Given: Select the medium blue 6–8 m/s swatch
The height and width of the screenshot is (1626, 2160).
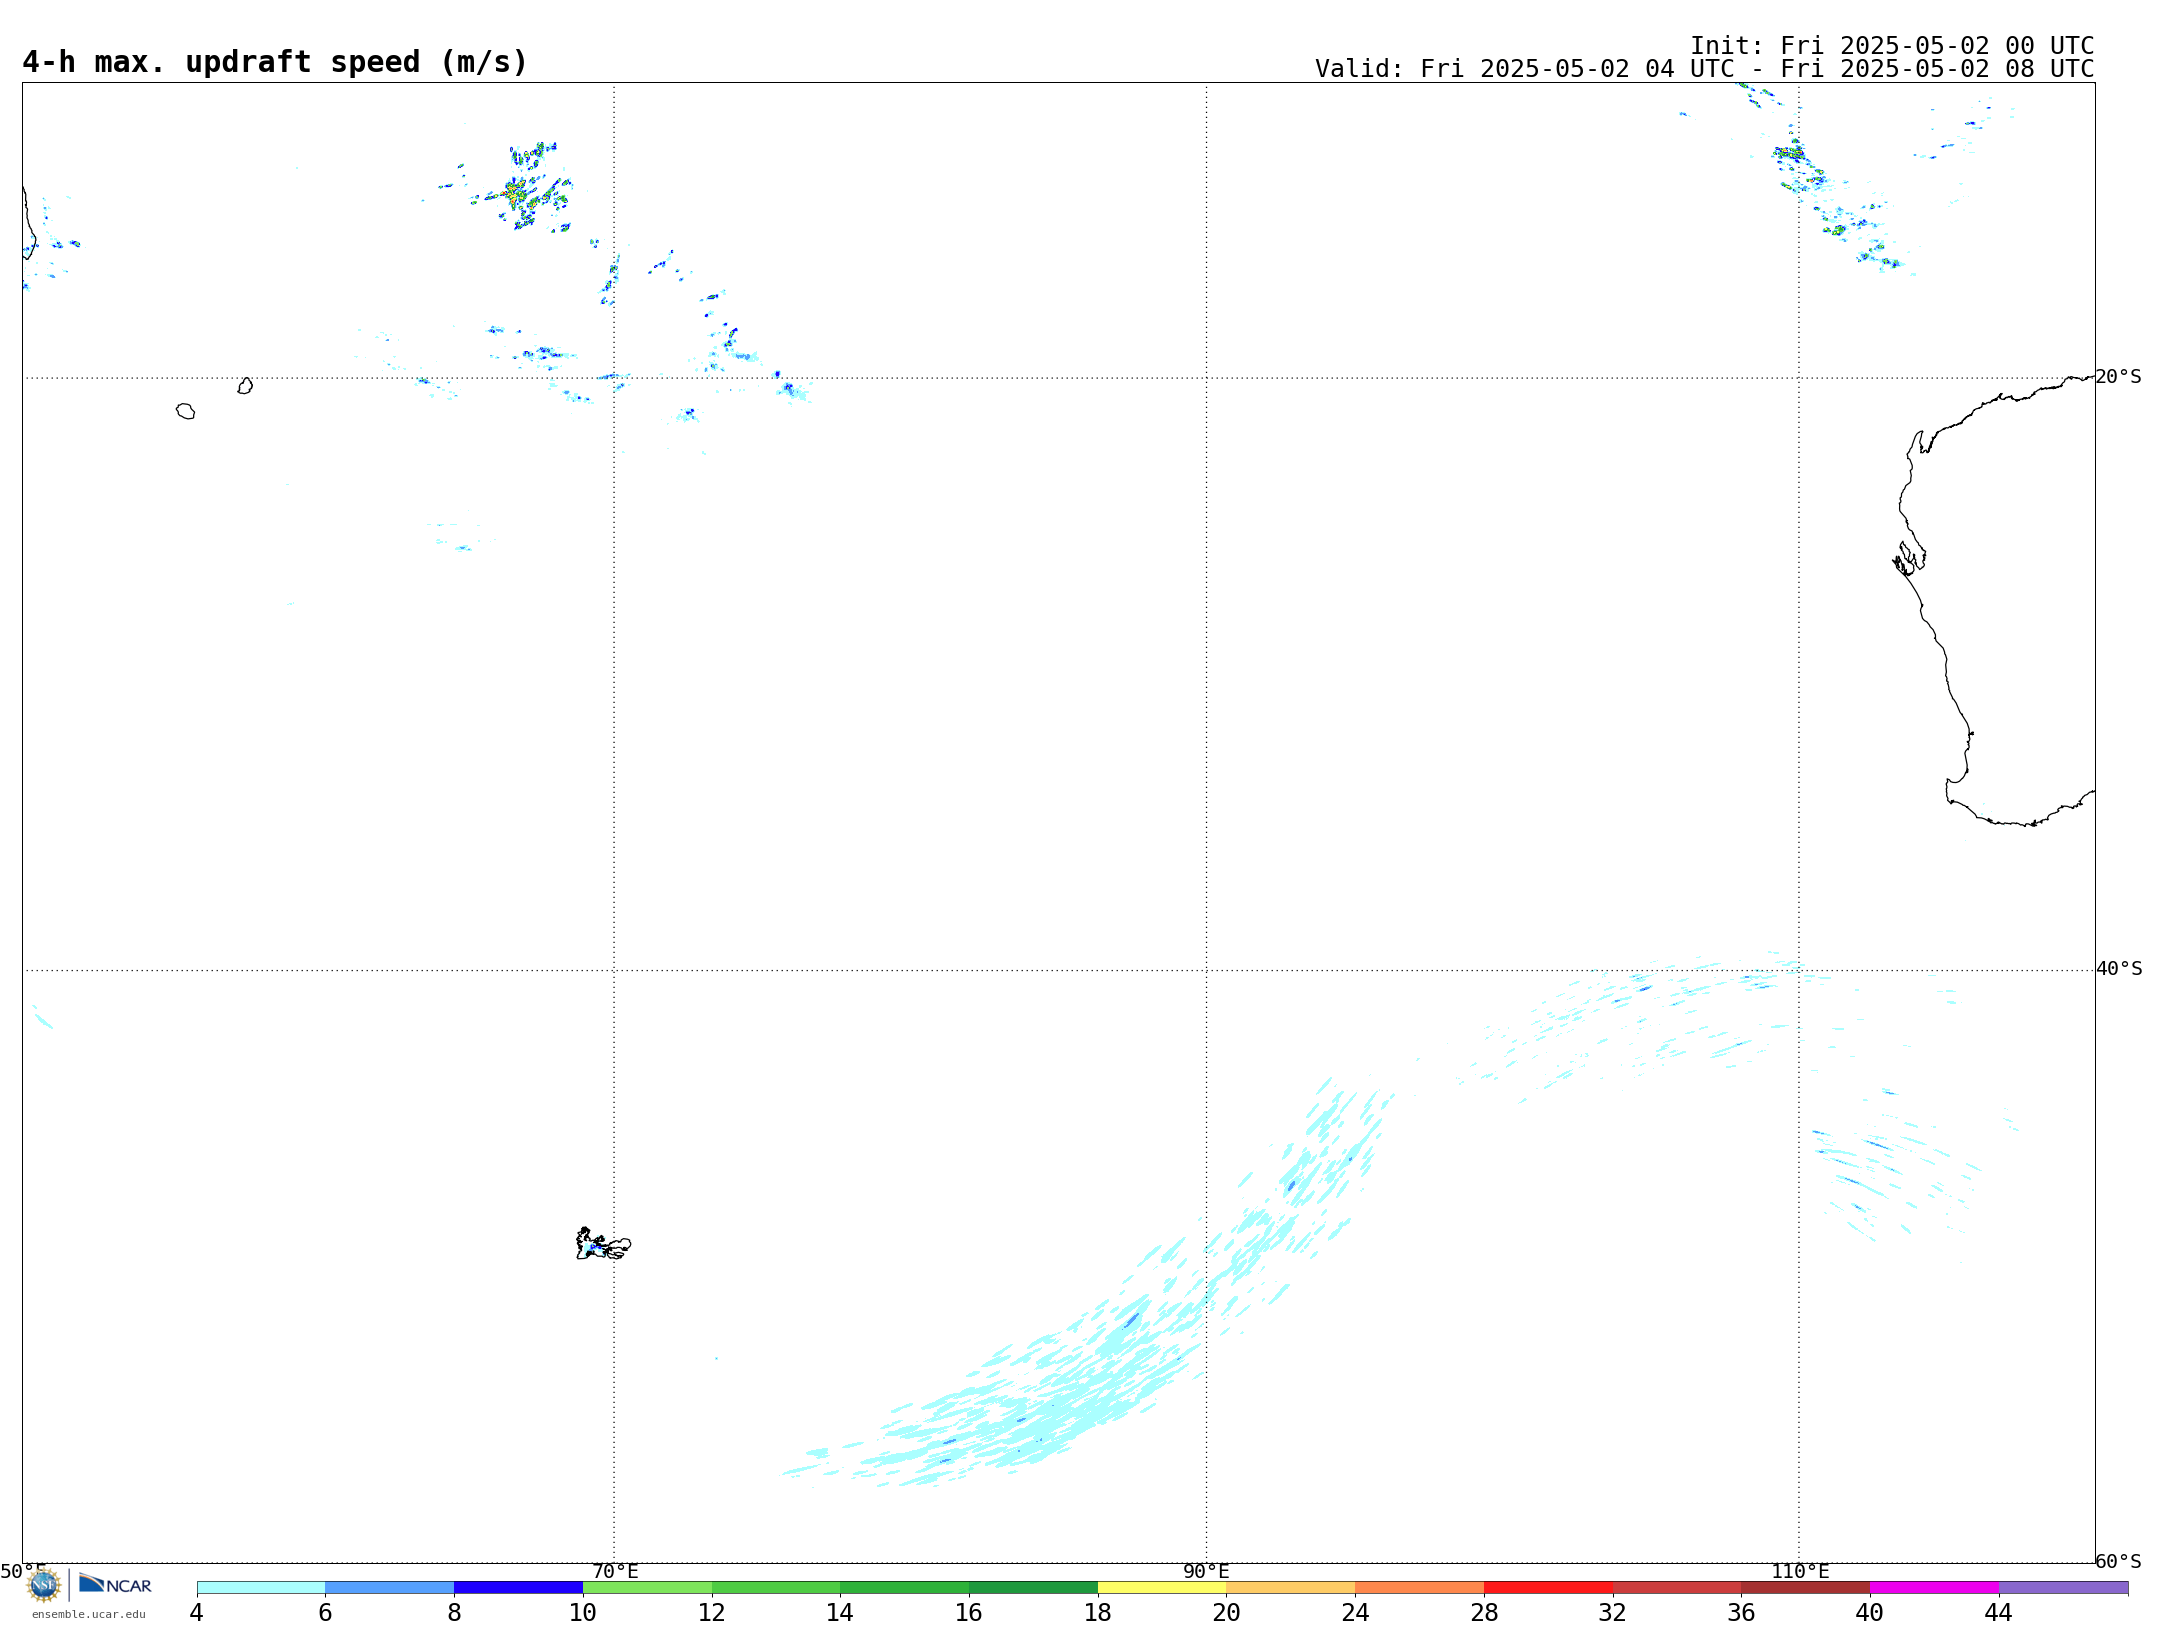Looking at the screenshot, I should click(x=390, y=1588).
